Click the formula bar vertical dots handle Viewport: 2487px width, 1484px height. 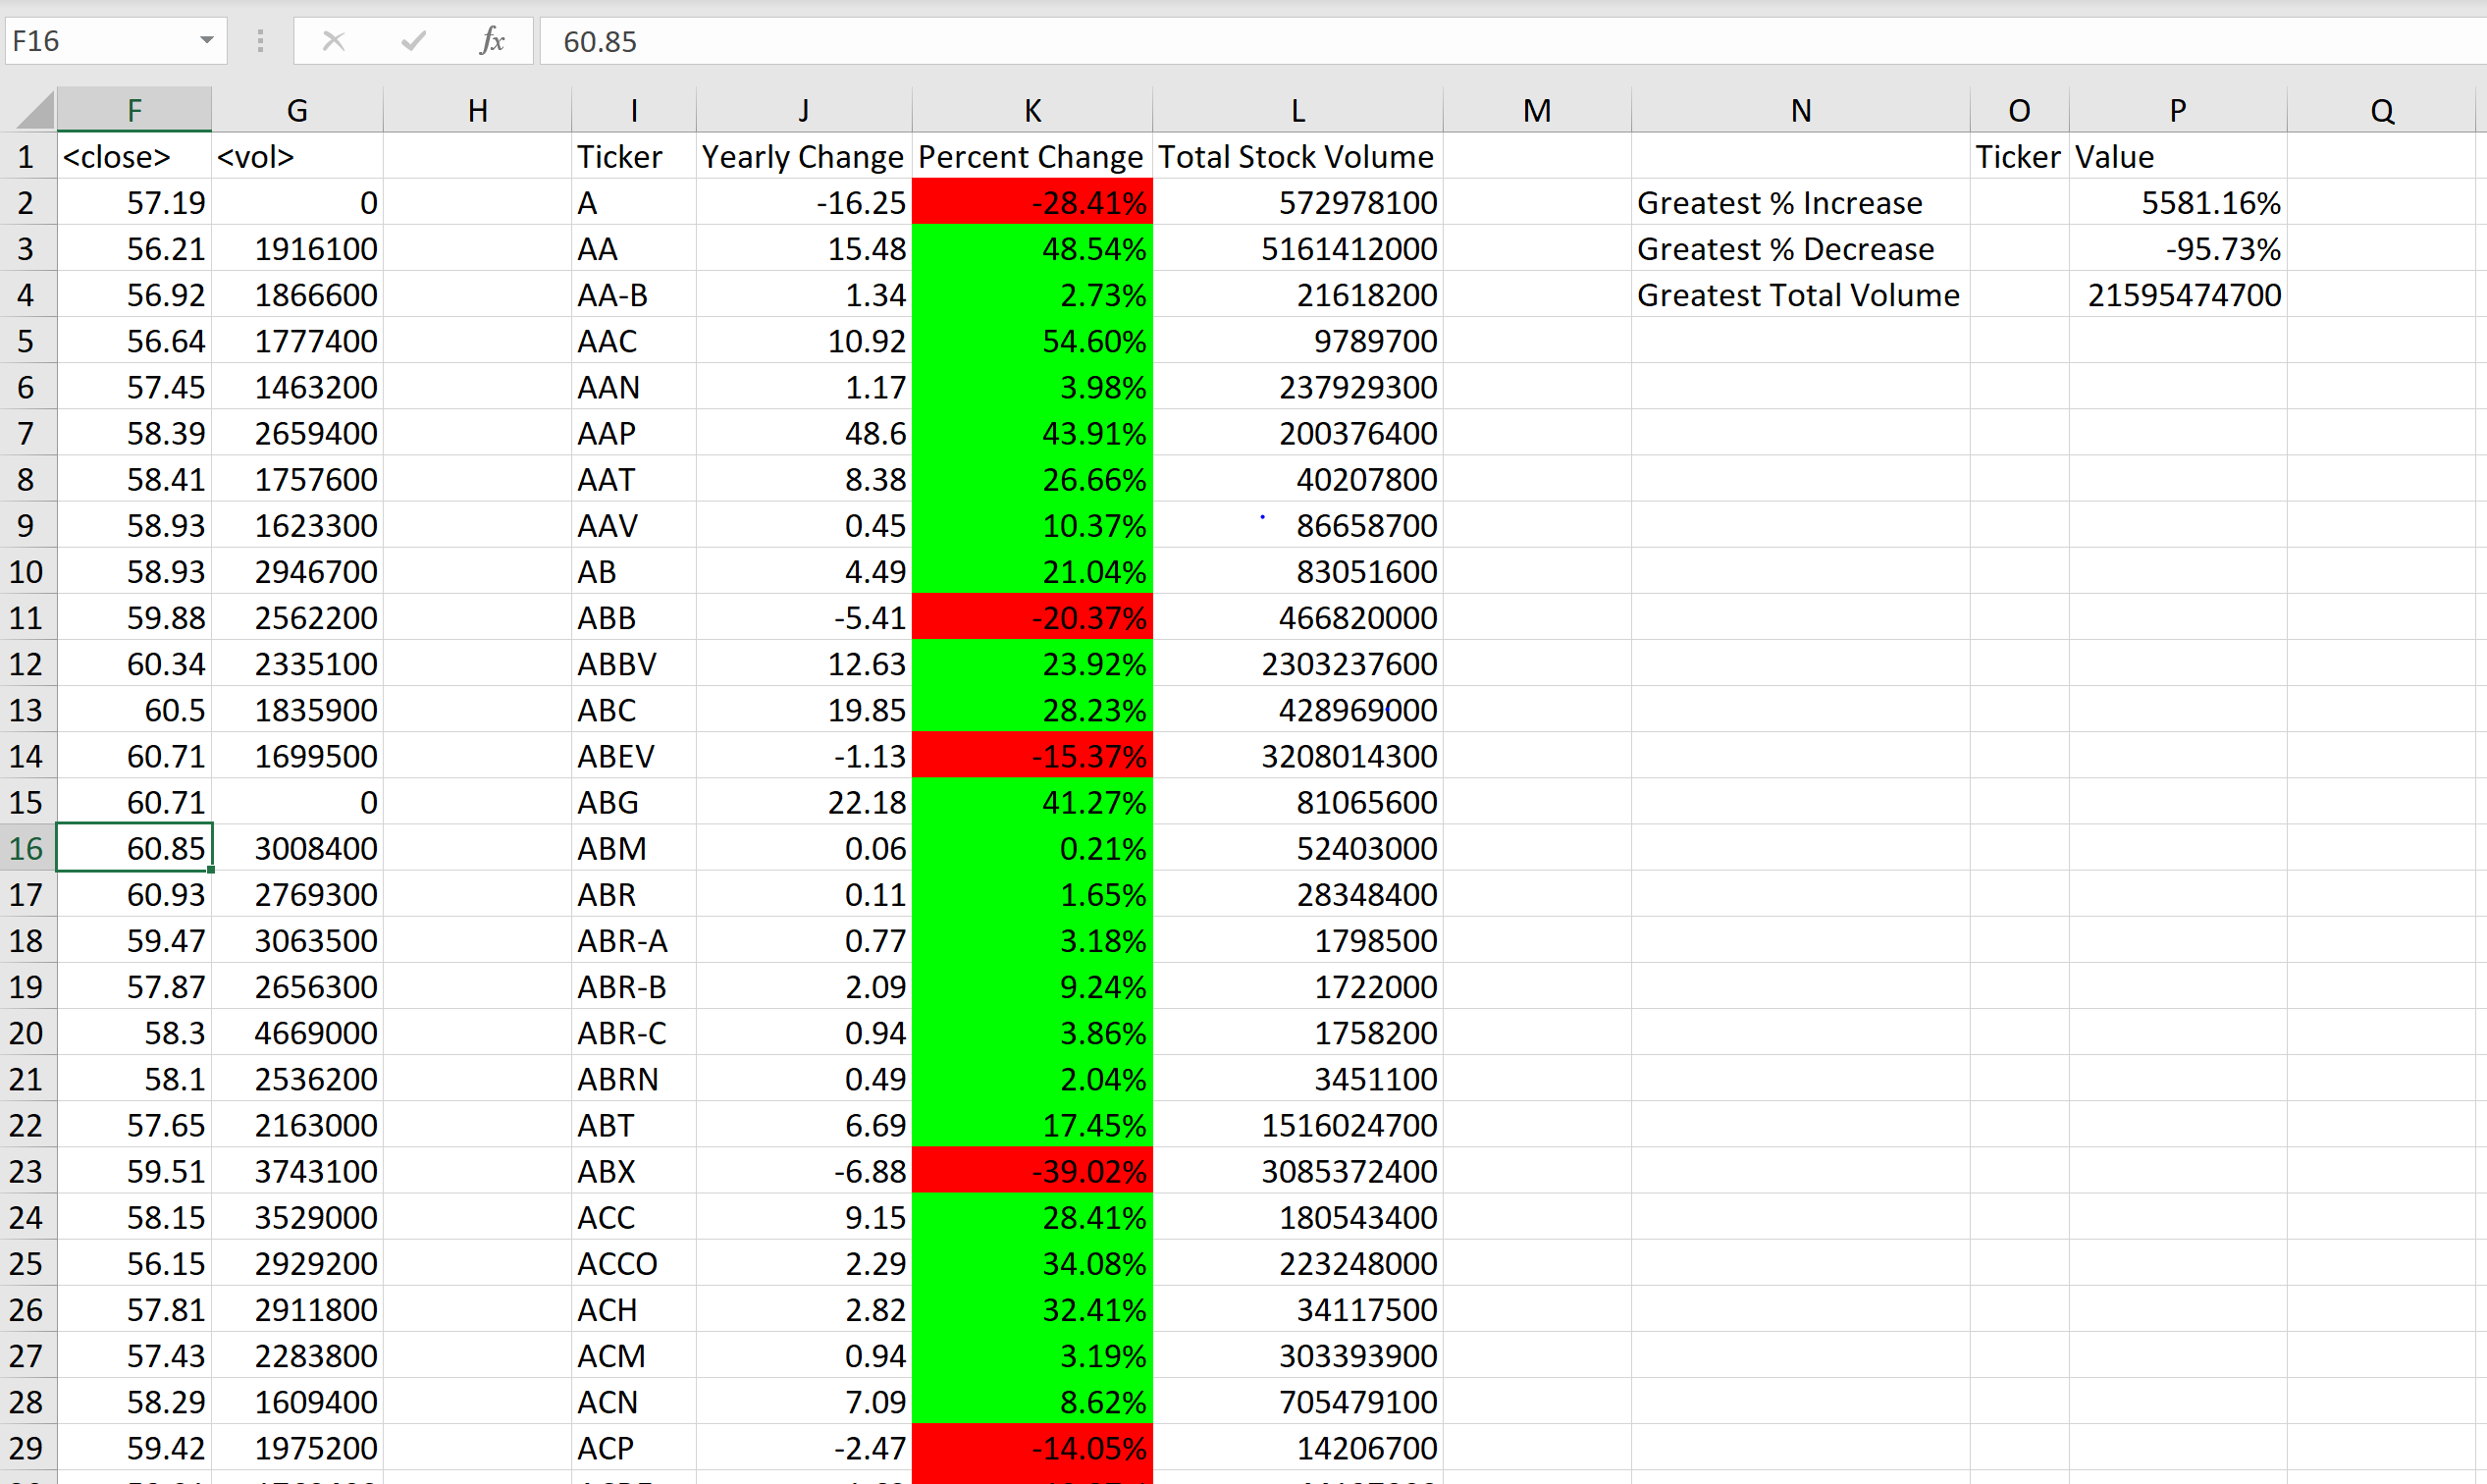point(260,41)
